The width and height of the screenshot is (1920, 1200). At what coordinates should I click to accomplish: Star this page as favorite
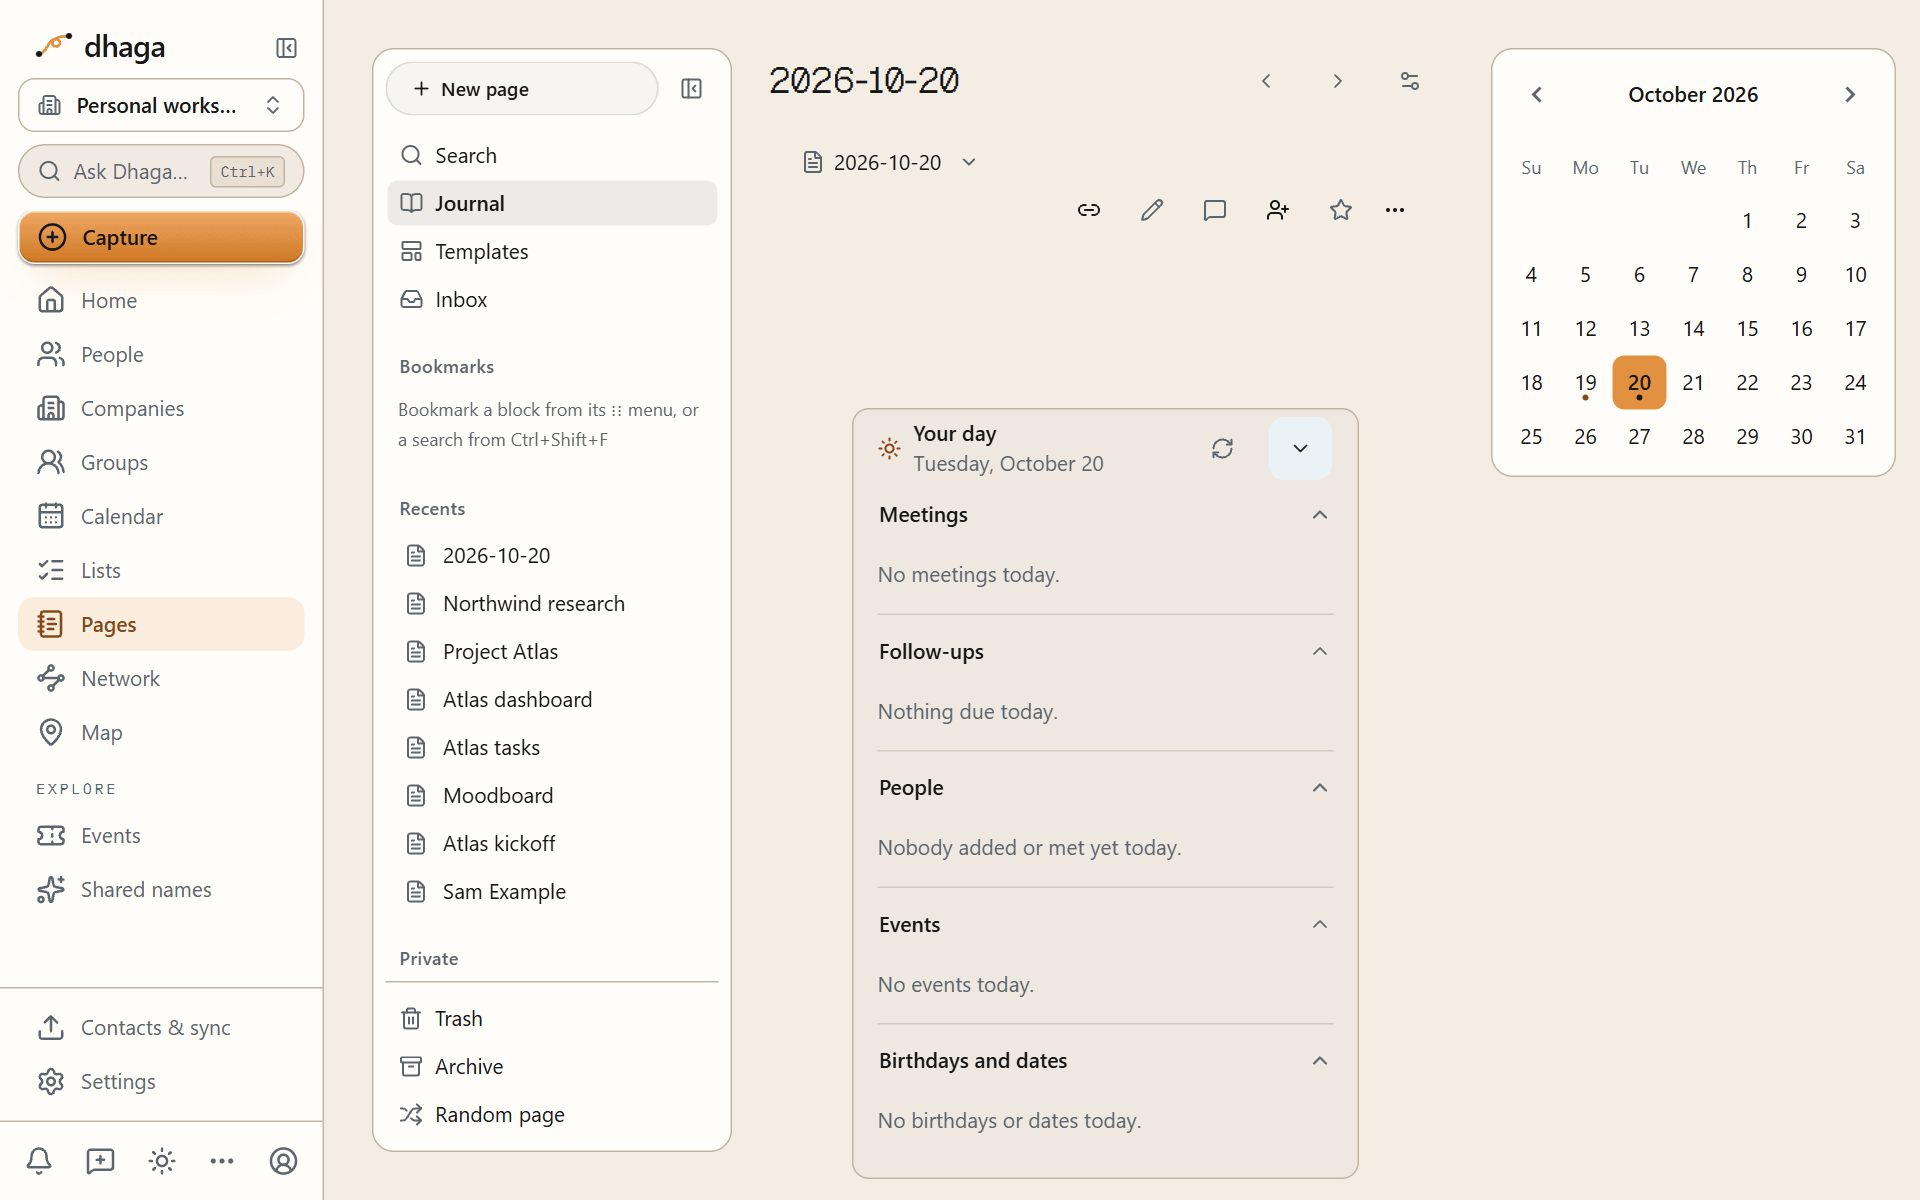pos(1341,210)
